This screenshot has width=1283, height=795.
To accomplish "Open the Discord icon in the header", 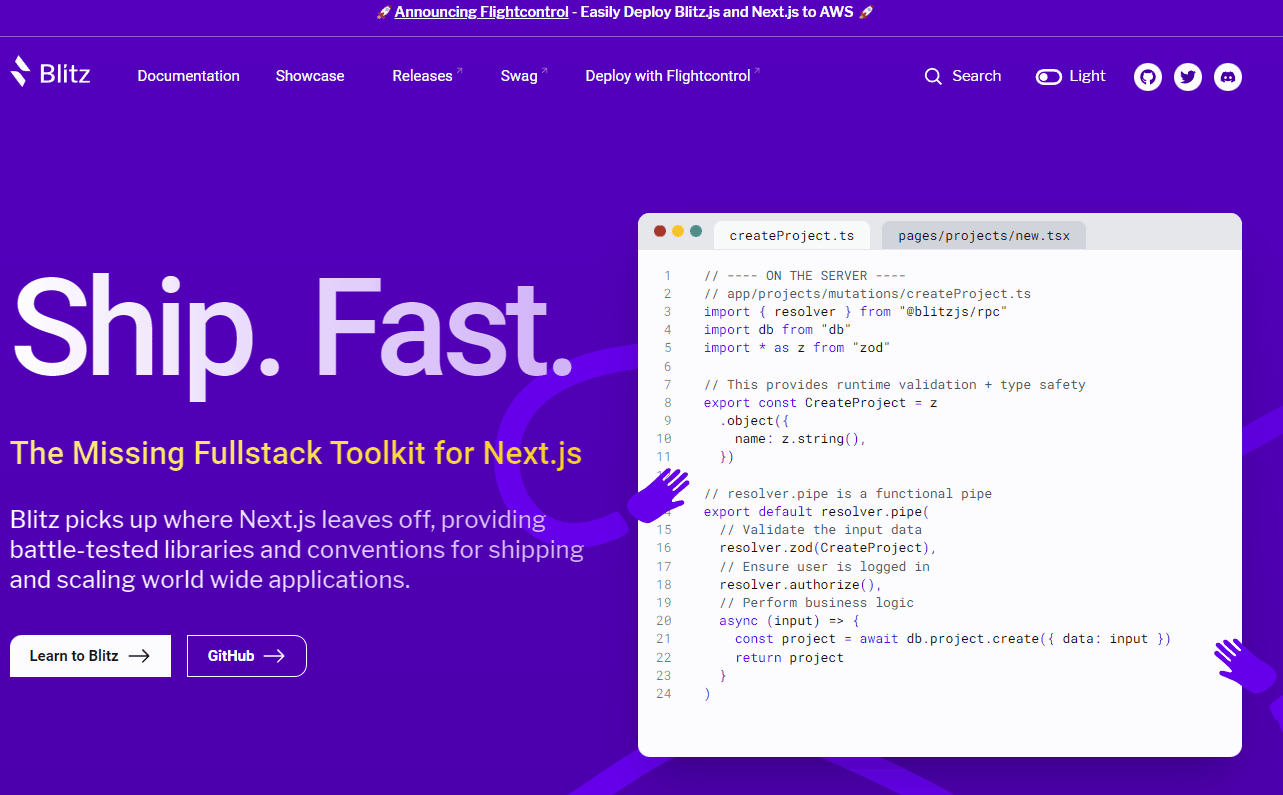I will (1227, 77).
